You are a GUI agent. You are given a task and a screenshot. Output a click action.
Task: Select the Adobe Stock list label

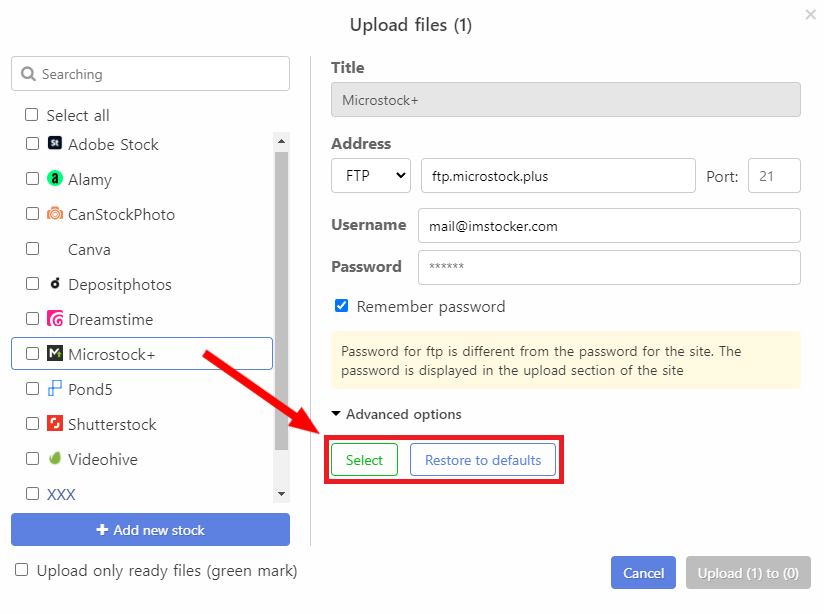[x=113, y=144]
